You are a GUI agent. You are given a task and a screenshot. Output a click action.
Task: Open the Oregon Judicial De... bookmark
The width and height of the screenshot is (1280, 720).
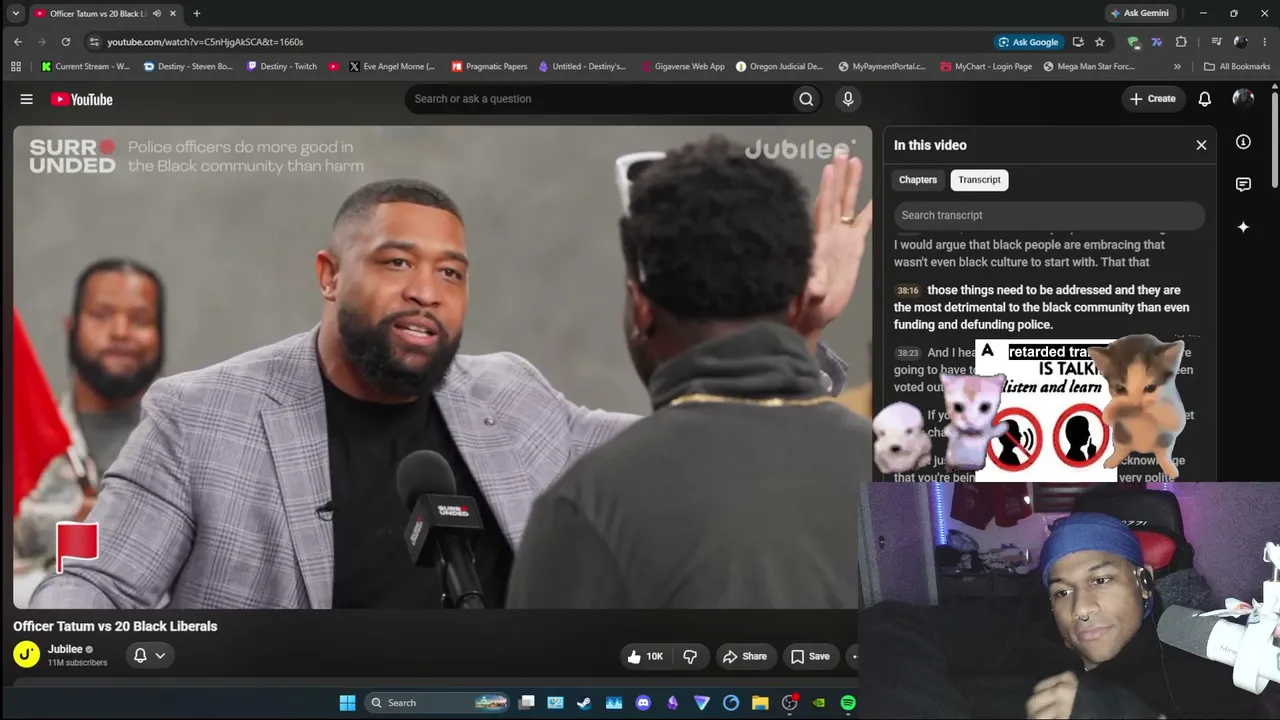click(x=780, y=67)
